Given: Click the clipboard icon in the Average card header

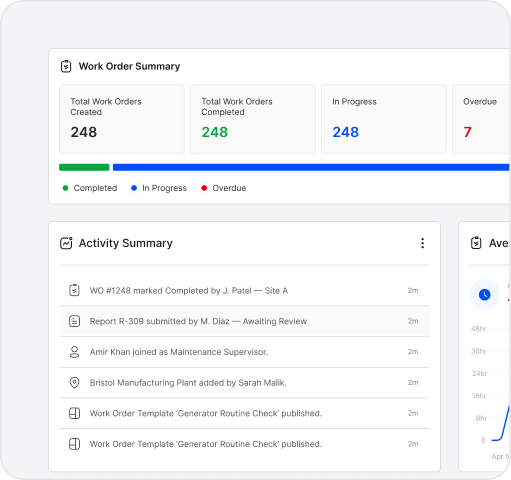Looking at the screenshot, I should coord(476,243).
